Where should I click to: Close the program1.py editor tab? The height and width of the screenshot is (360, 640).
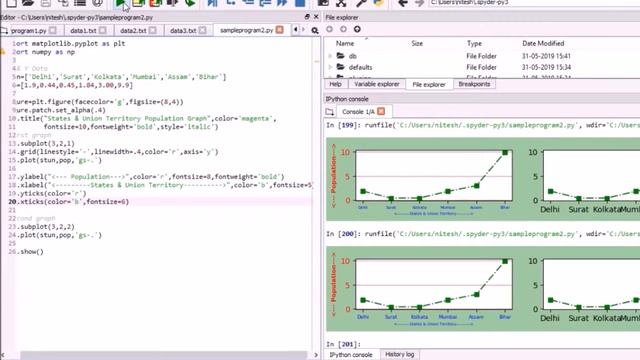tap(53, 30)
